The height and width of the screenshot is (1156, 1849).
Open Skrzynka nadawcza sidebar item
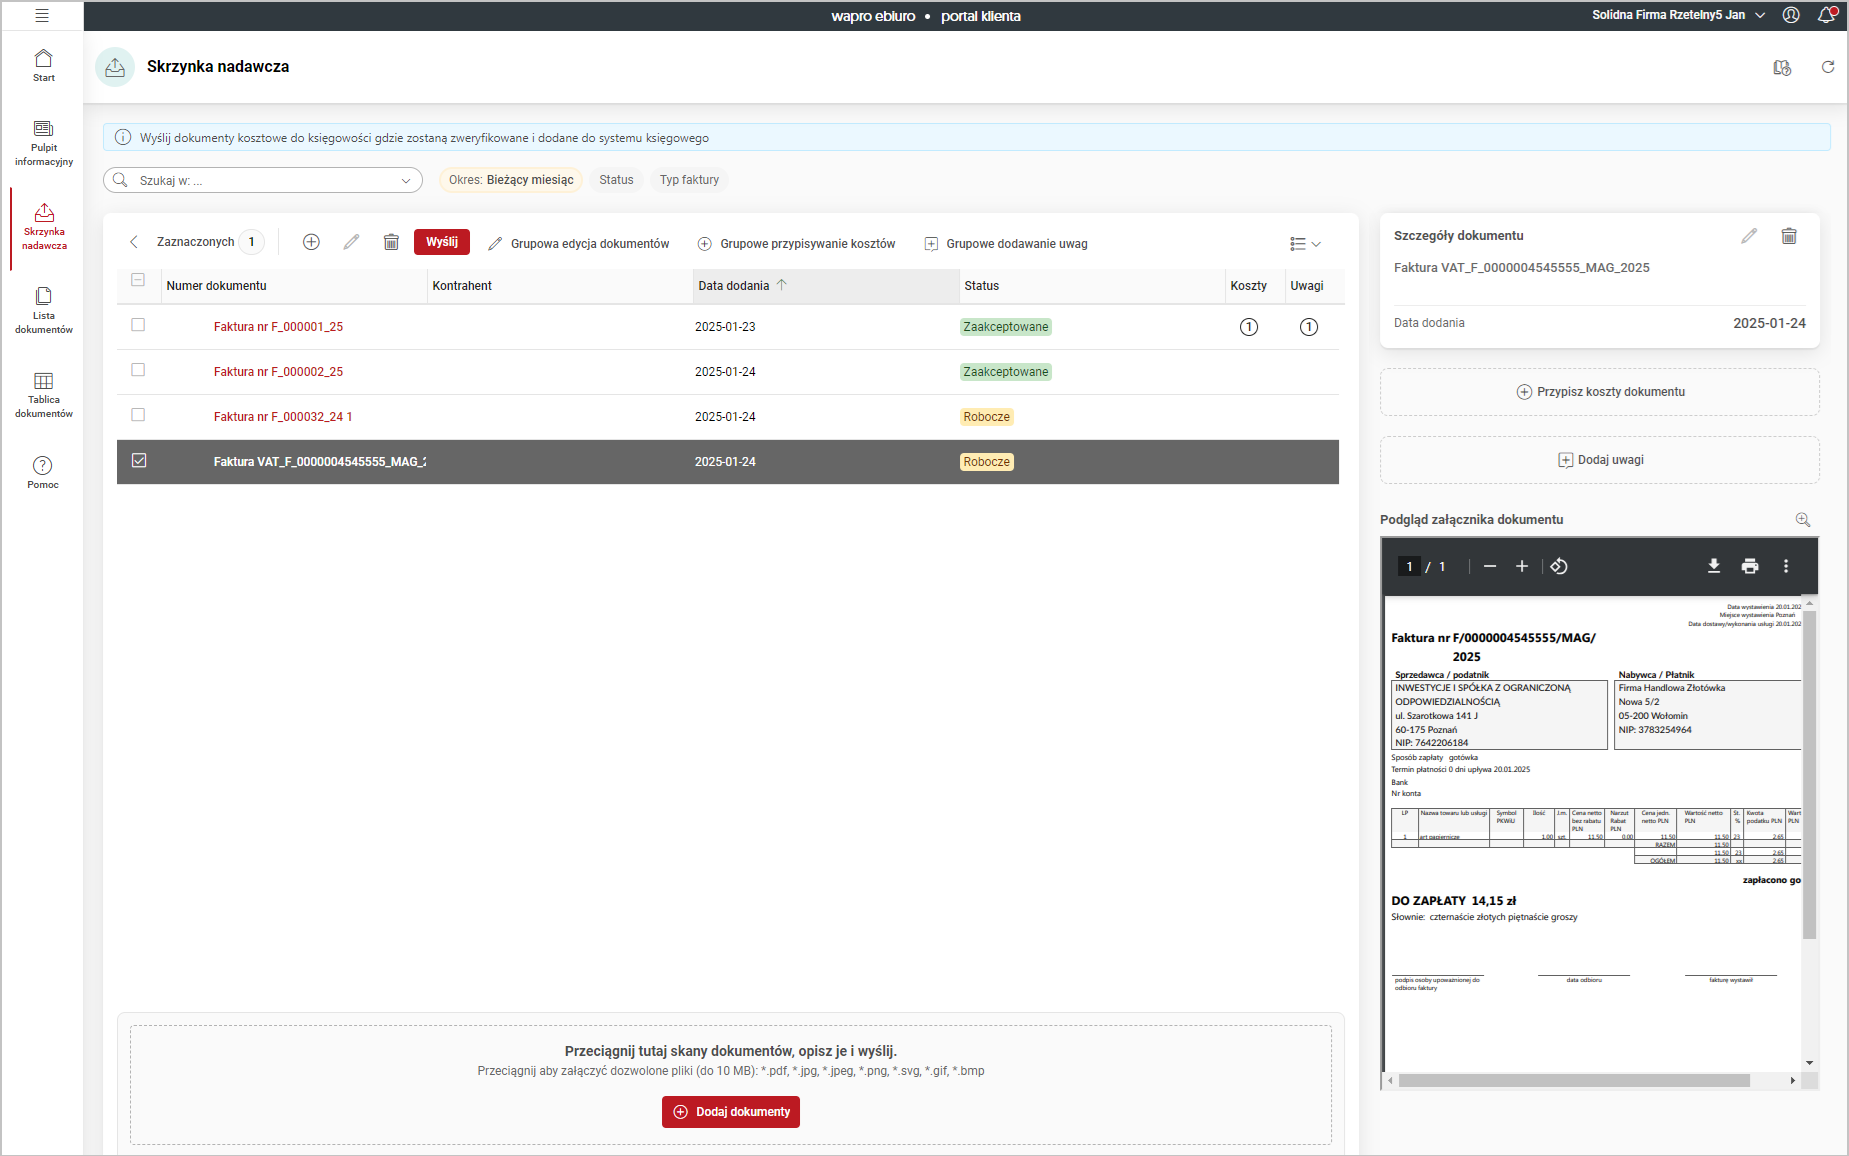click(44, 228)
